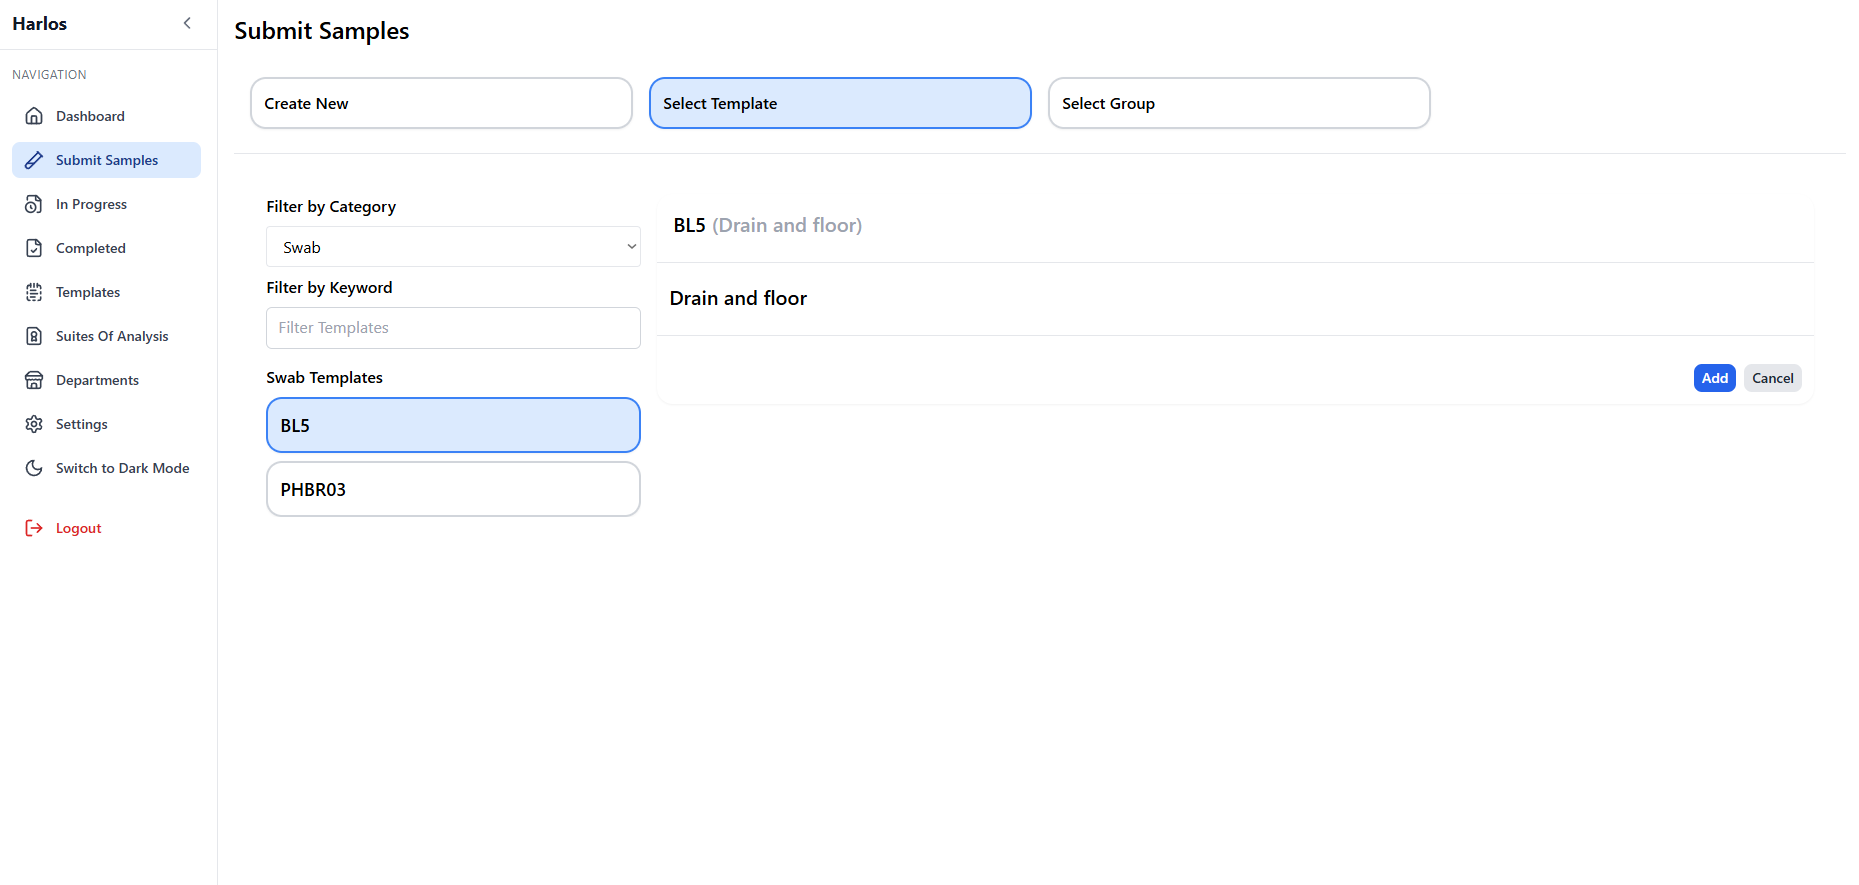Screen dimensions: 1859x885
Task: Choose the Select Template tab
Action: [840, 103]
